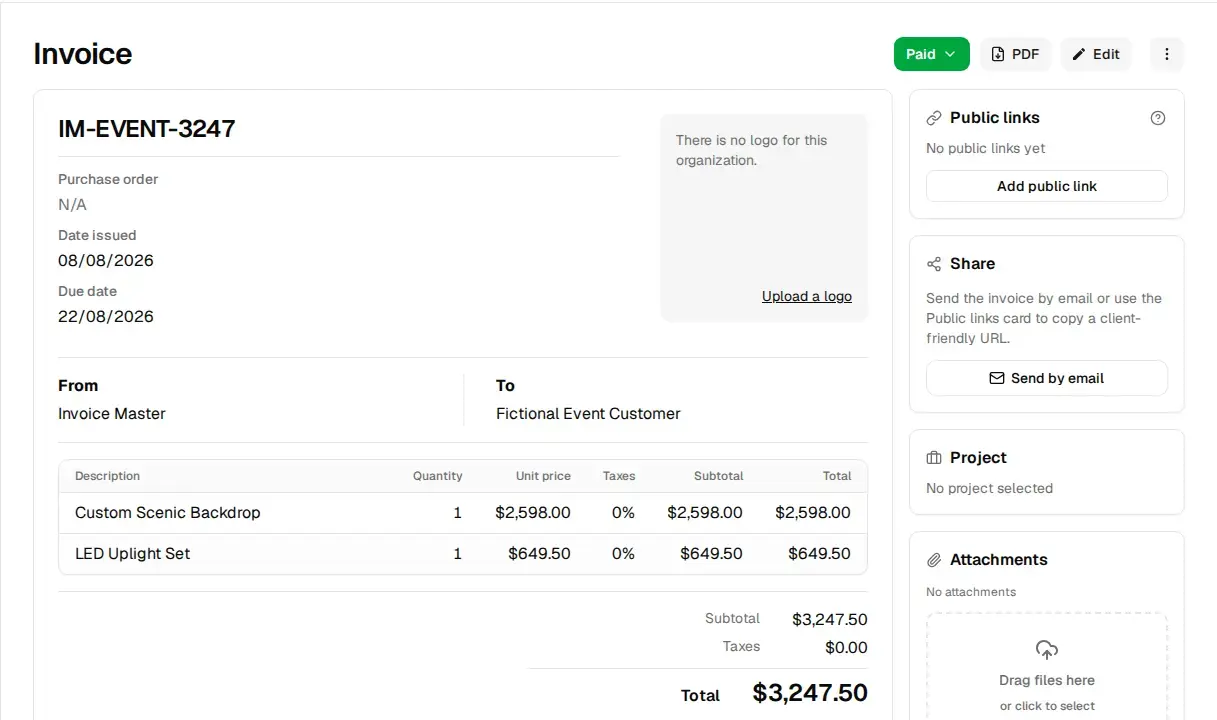Upload a logo link
The height and width of the screenshot is (720, 1217).
pos(807,296)
